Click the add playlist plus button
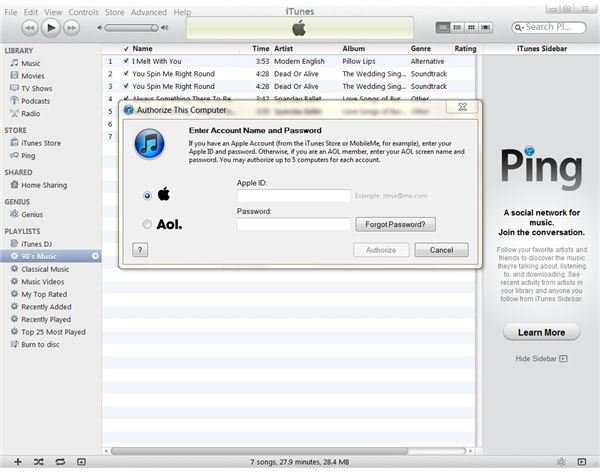Image resolution: width=600 pixels, height=472 pixels. (18, 462)
